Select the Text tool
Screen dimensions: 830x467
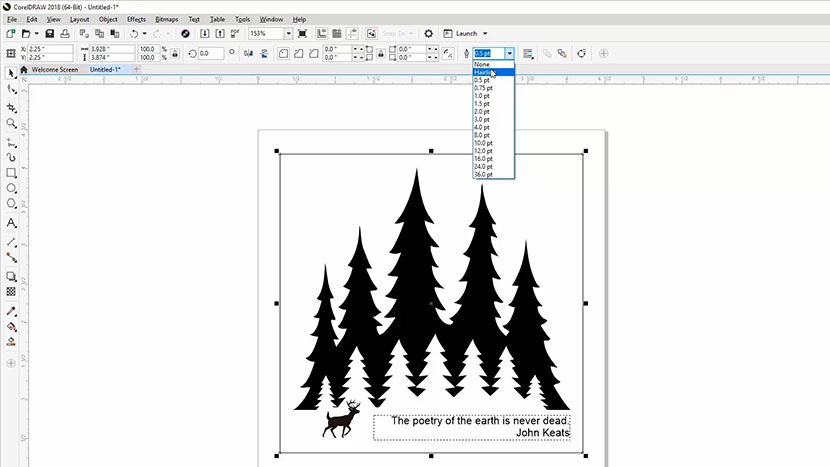coord(11,223)
